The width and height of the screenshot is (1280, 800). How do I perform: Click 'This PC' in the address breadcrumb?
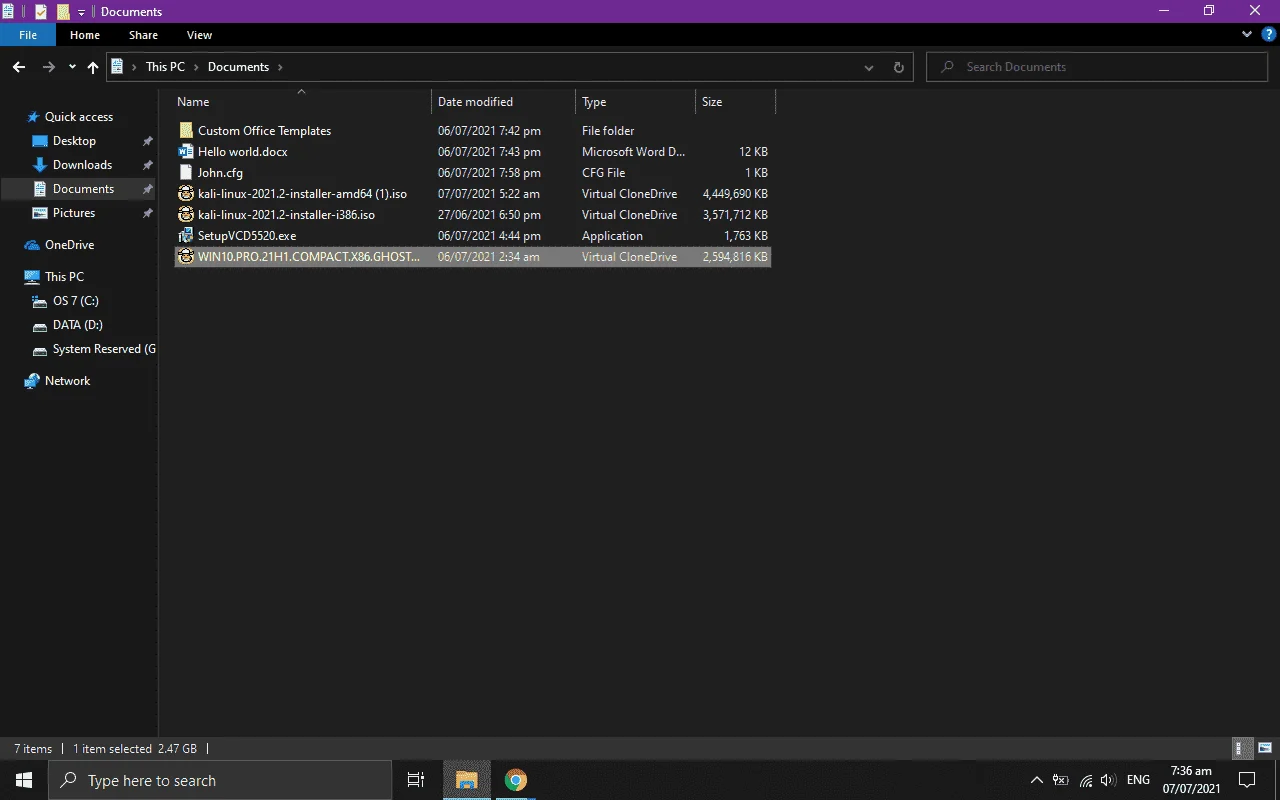[x=165, y=67]
